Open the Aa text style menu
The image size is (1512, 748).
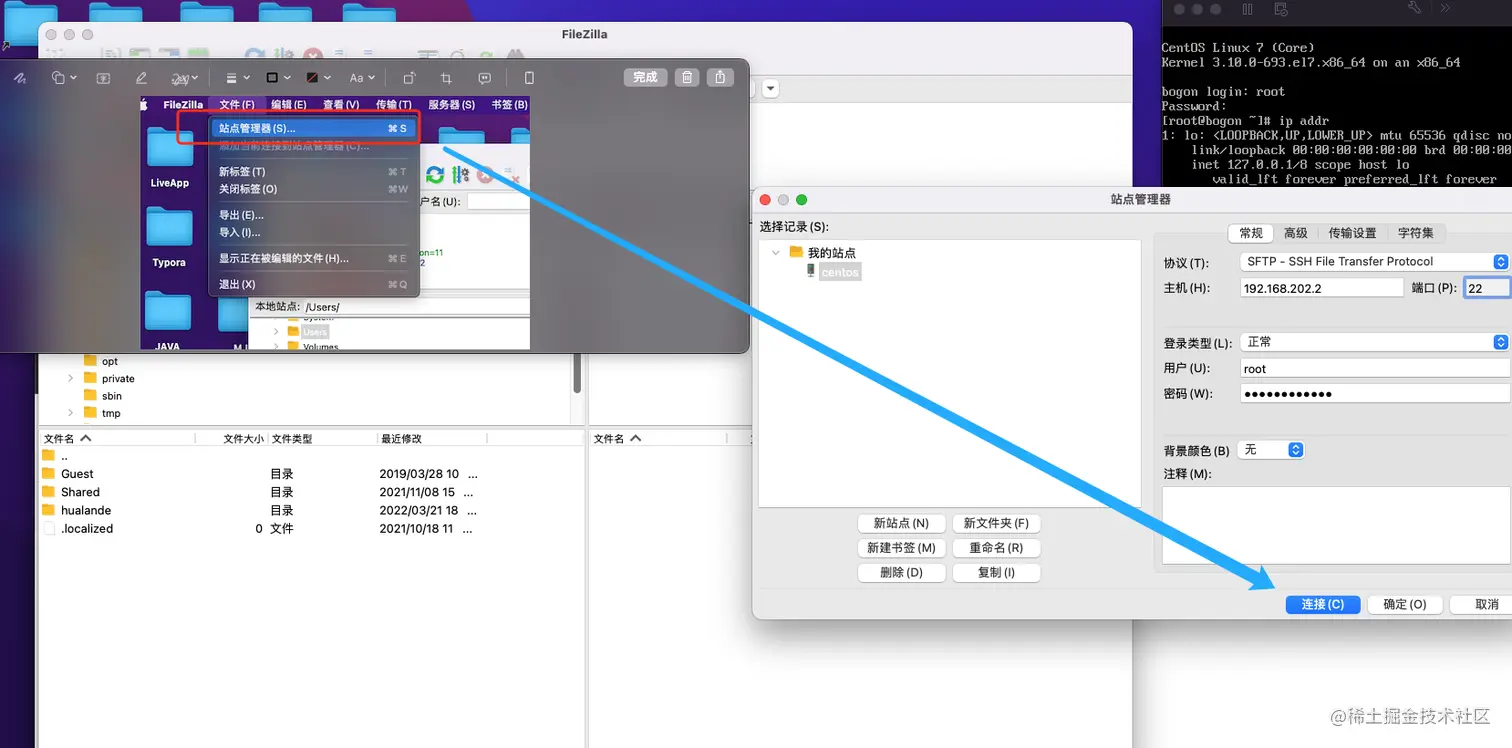[361, 78]
